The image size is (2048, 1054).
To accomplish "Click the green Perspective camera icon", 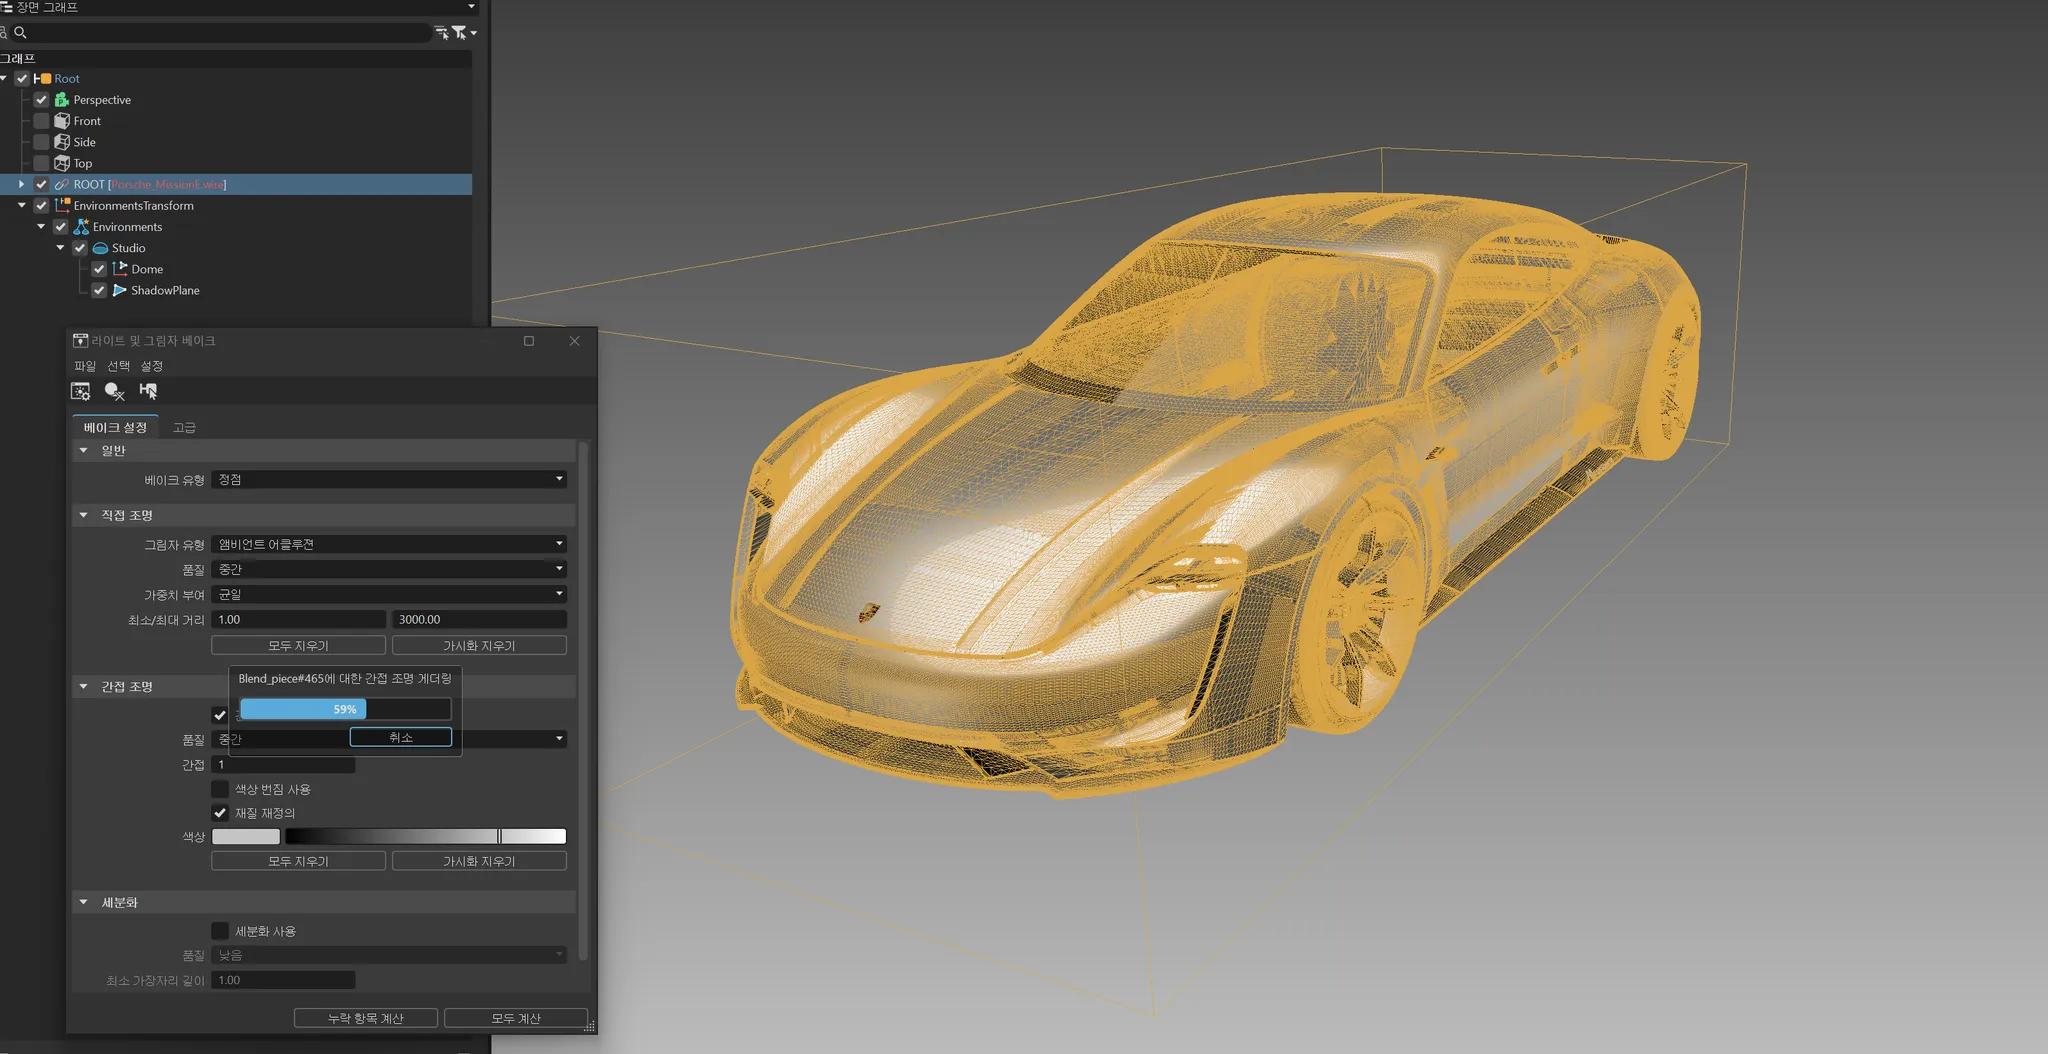I will tap(62, 100).
